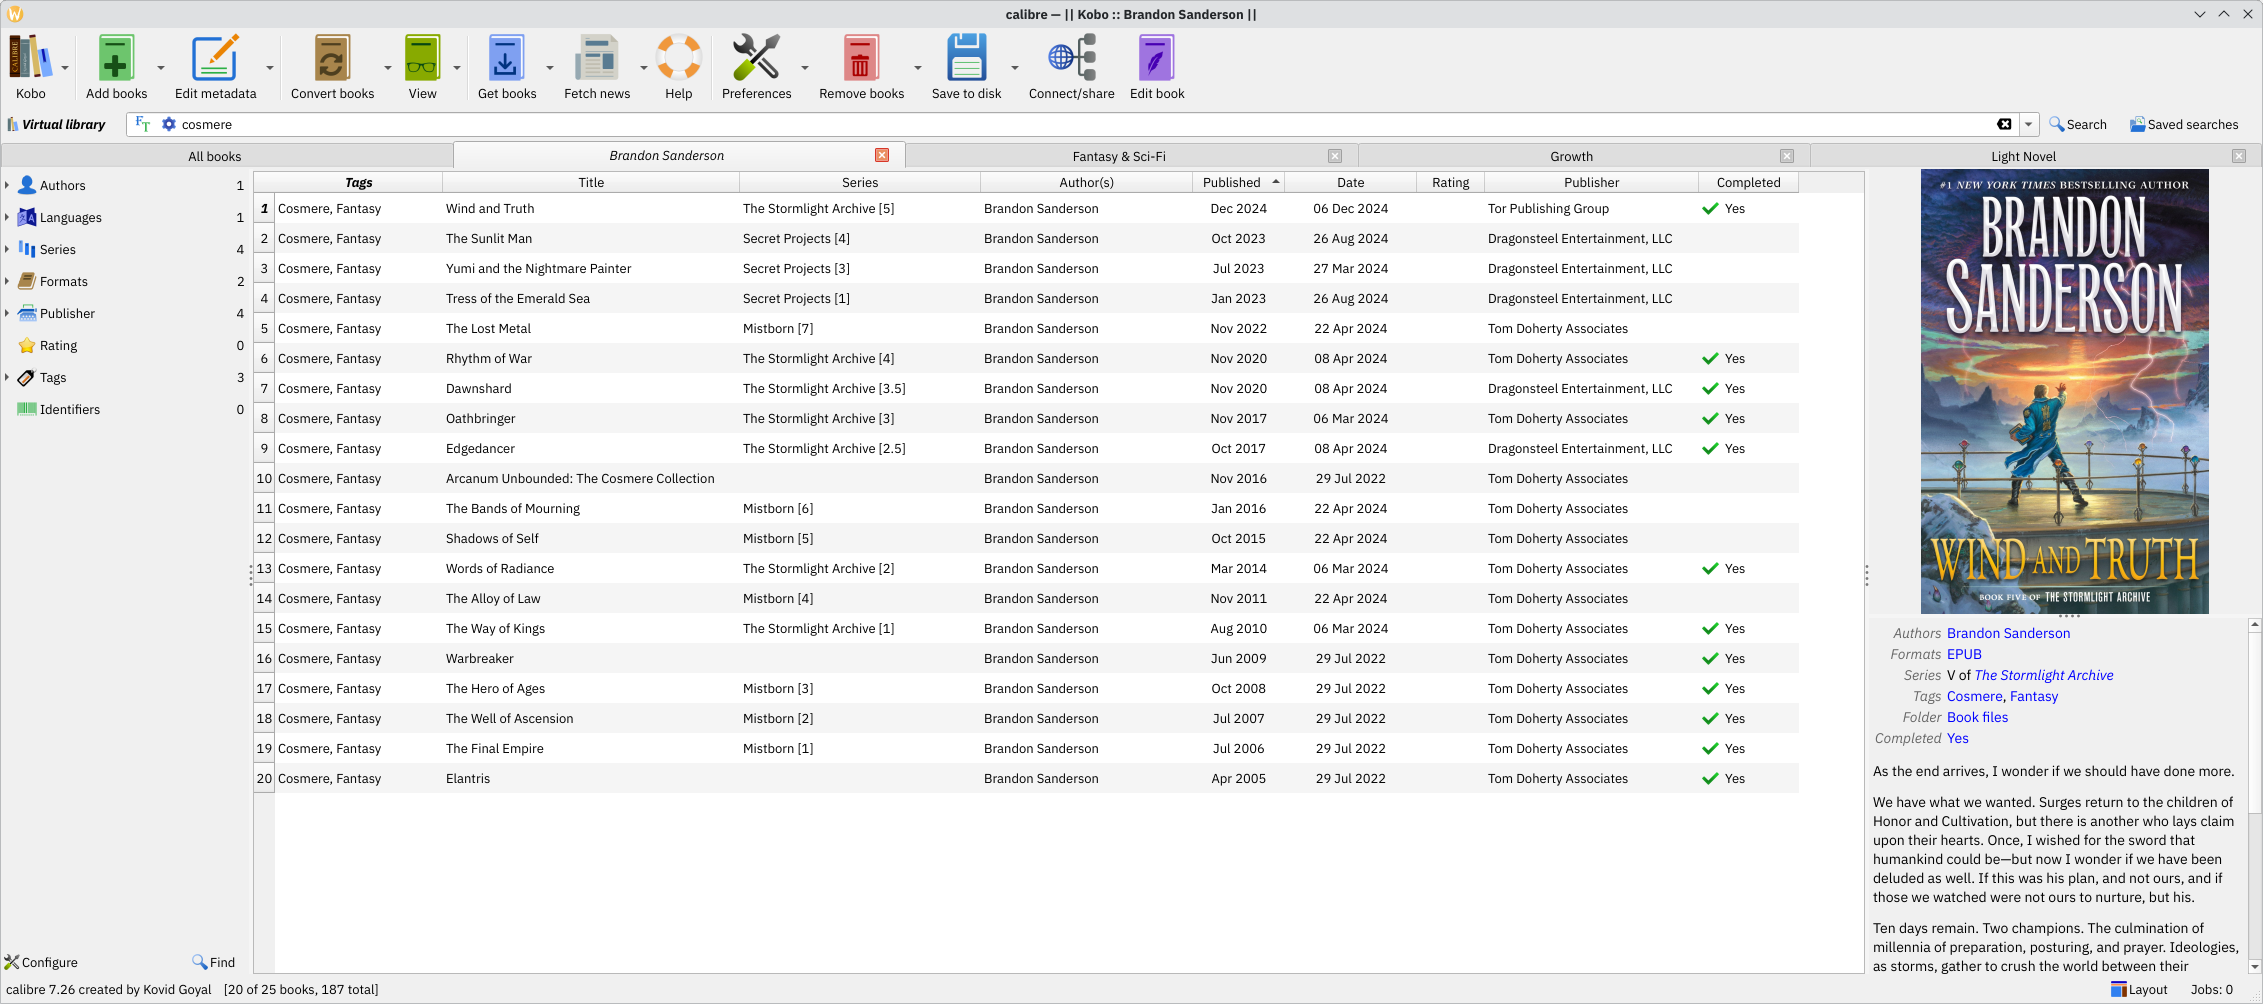Expand the Series tree node arrow
The image size is (2263, 1004).
[x=7, y=249]
